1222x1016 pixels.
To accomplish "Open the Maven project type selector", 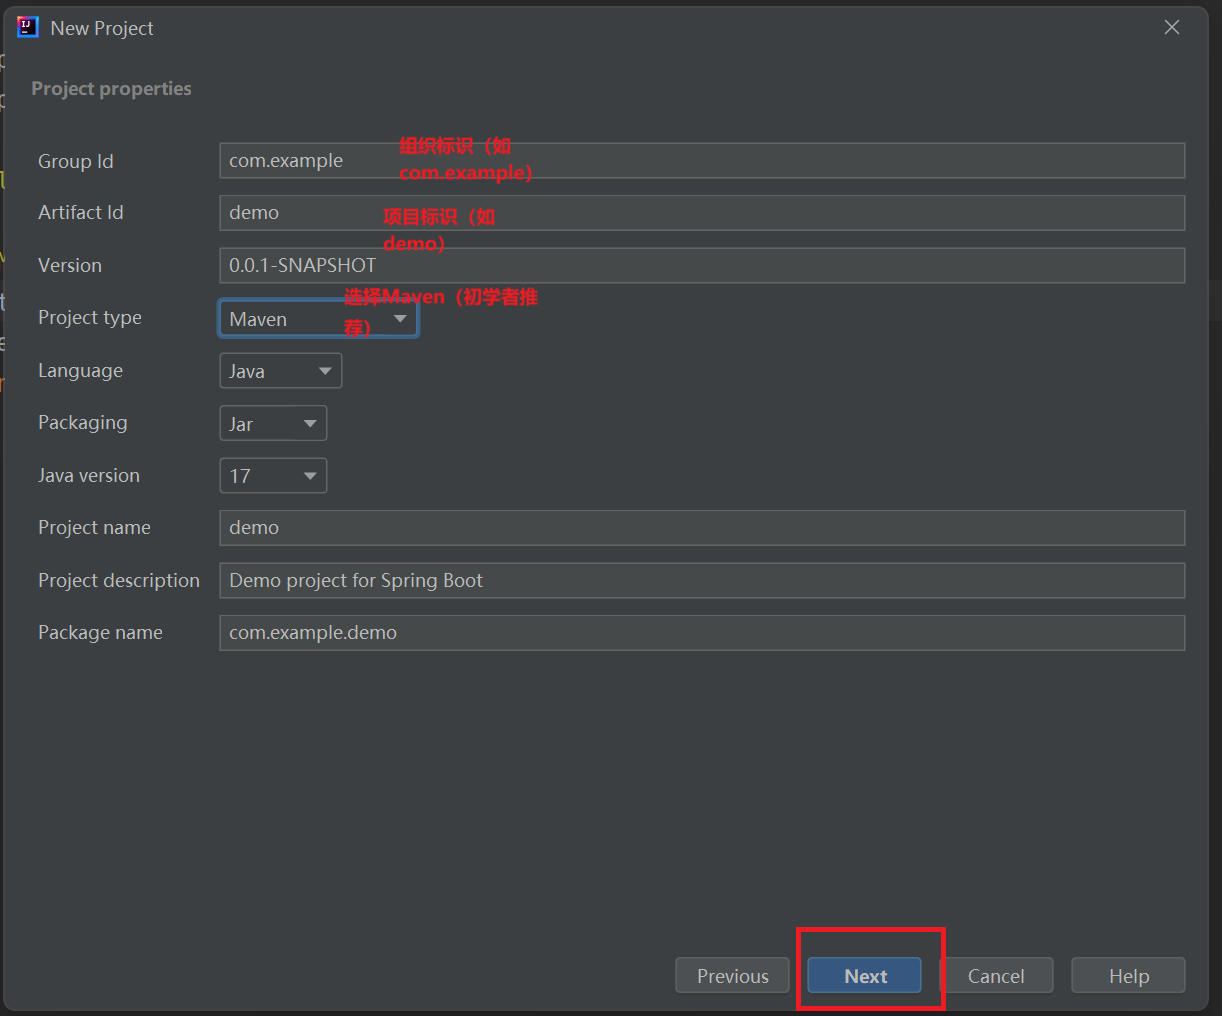I will point(300,318).
